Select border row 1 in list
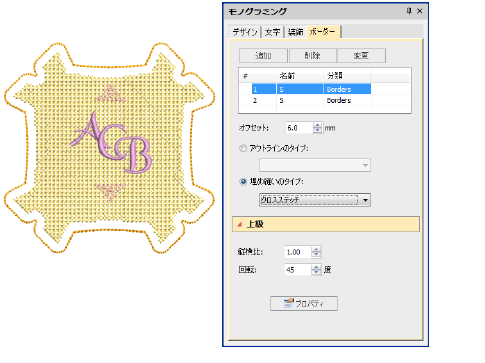The image size is (485, 363). [311, 89]
